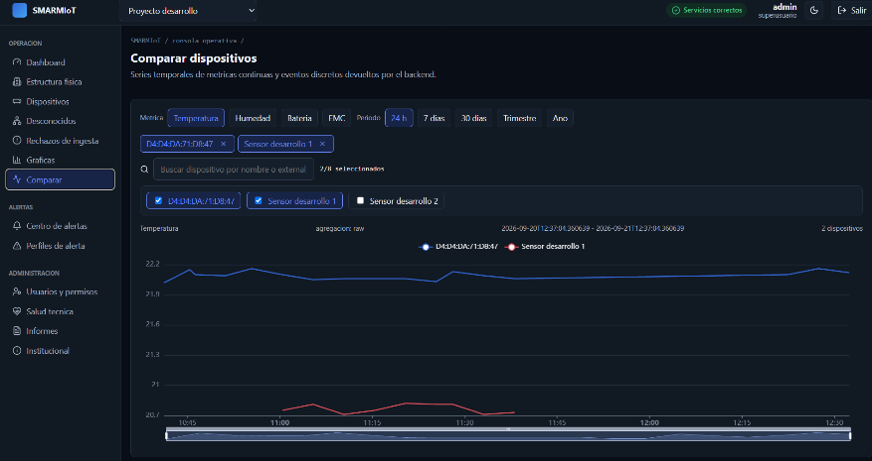Open the Dashboard gauge icon
Image resolution: width=872 pixels, height=461 pixels.
pyautogui.click(x=17, y=62)
